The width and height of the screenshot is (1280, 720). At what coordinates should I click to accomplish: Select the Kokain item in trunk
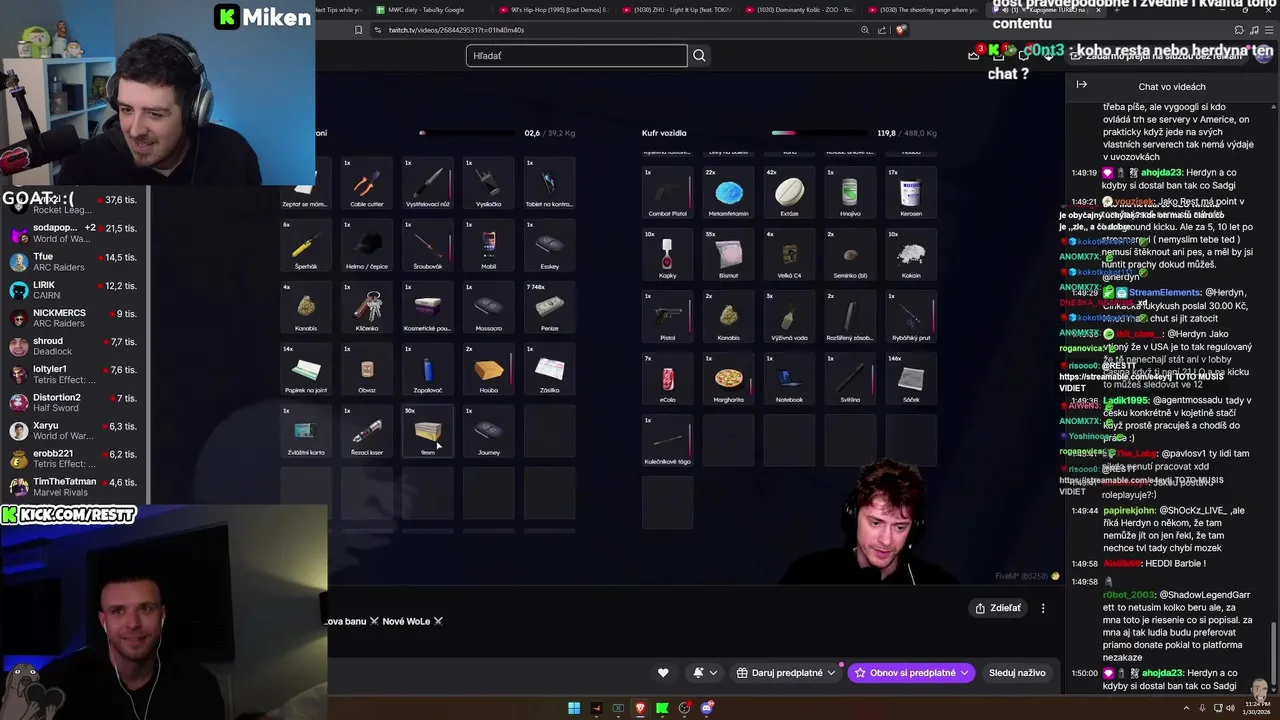pos(911,254)
